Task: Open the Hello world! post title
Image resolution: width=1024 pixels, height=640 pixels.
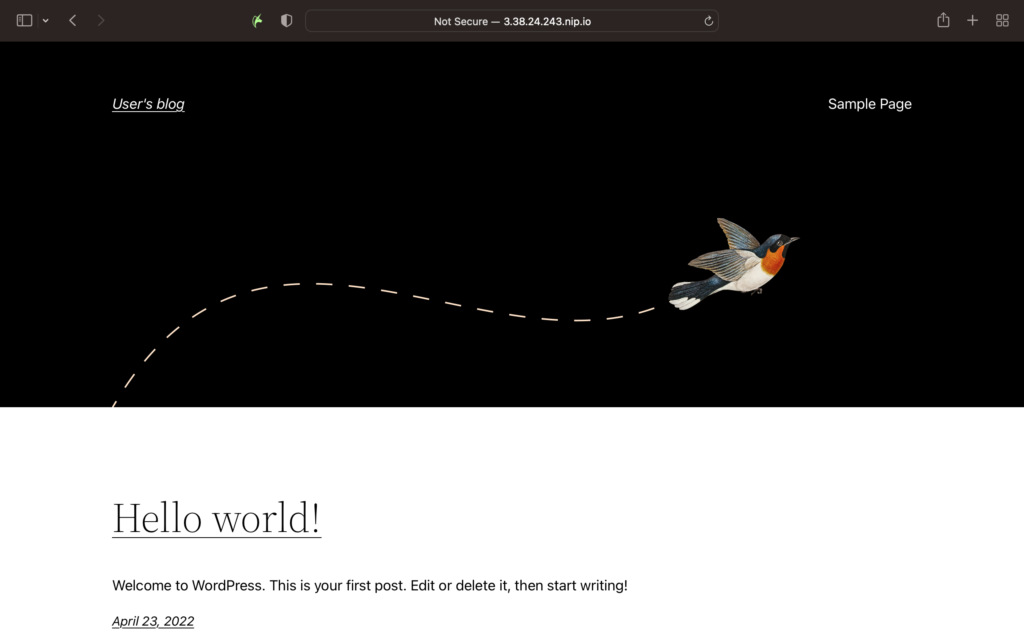Action: click(x=216, y=519)
